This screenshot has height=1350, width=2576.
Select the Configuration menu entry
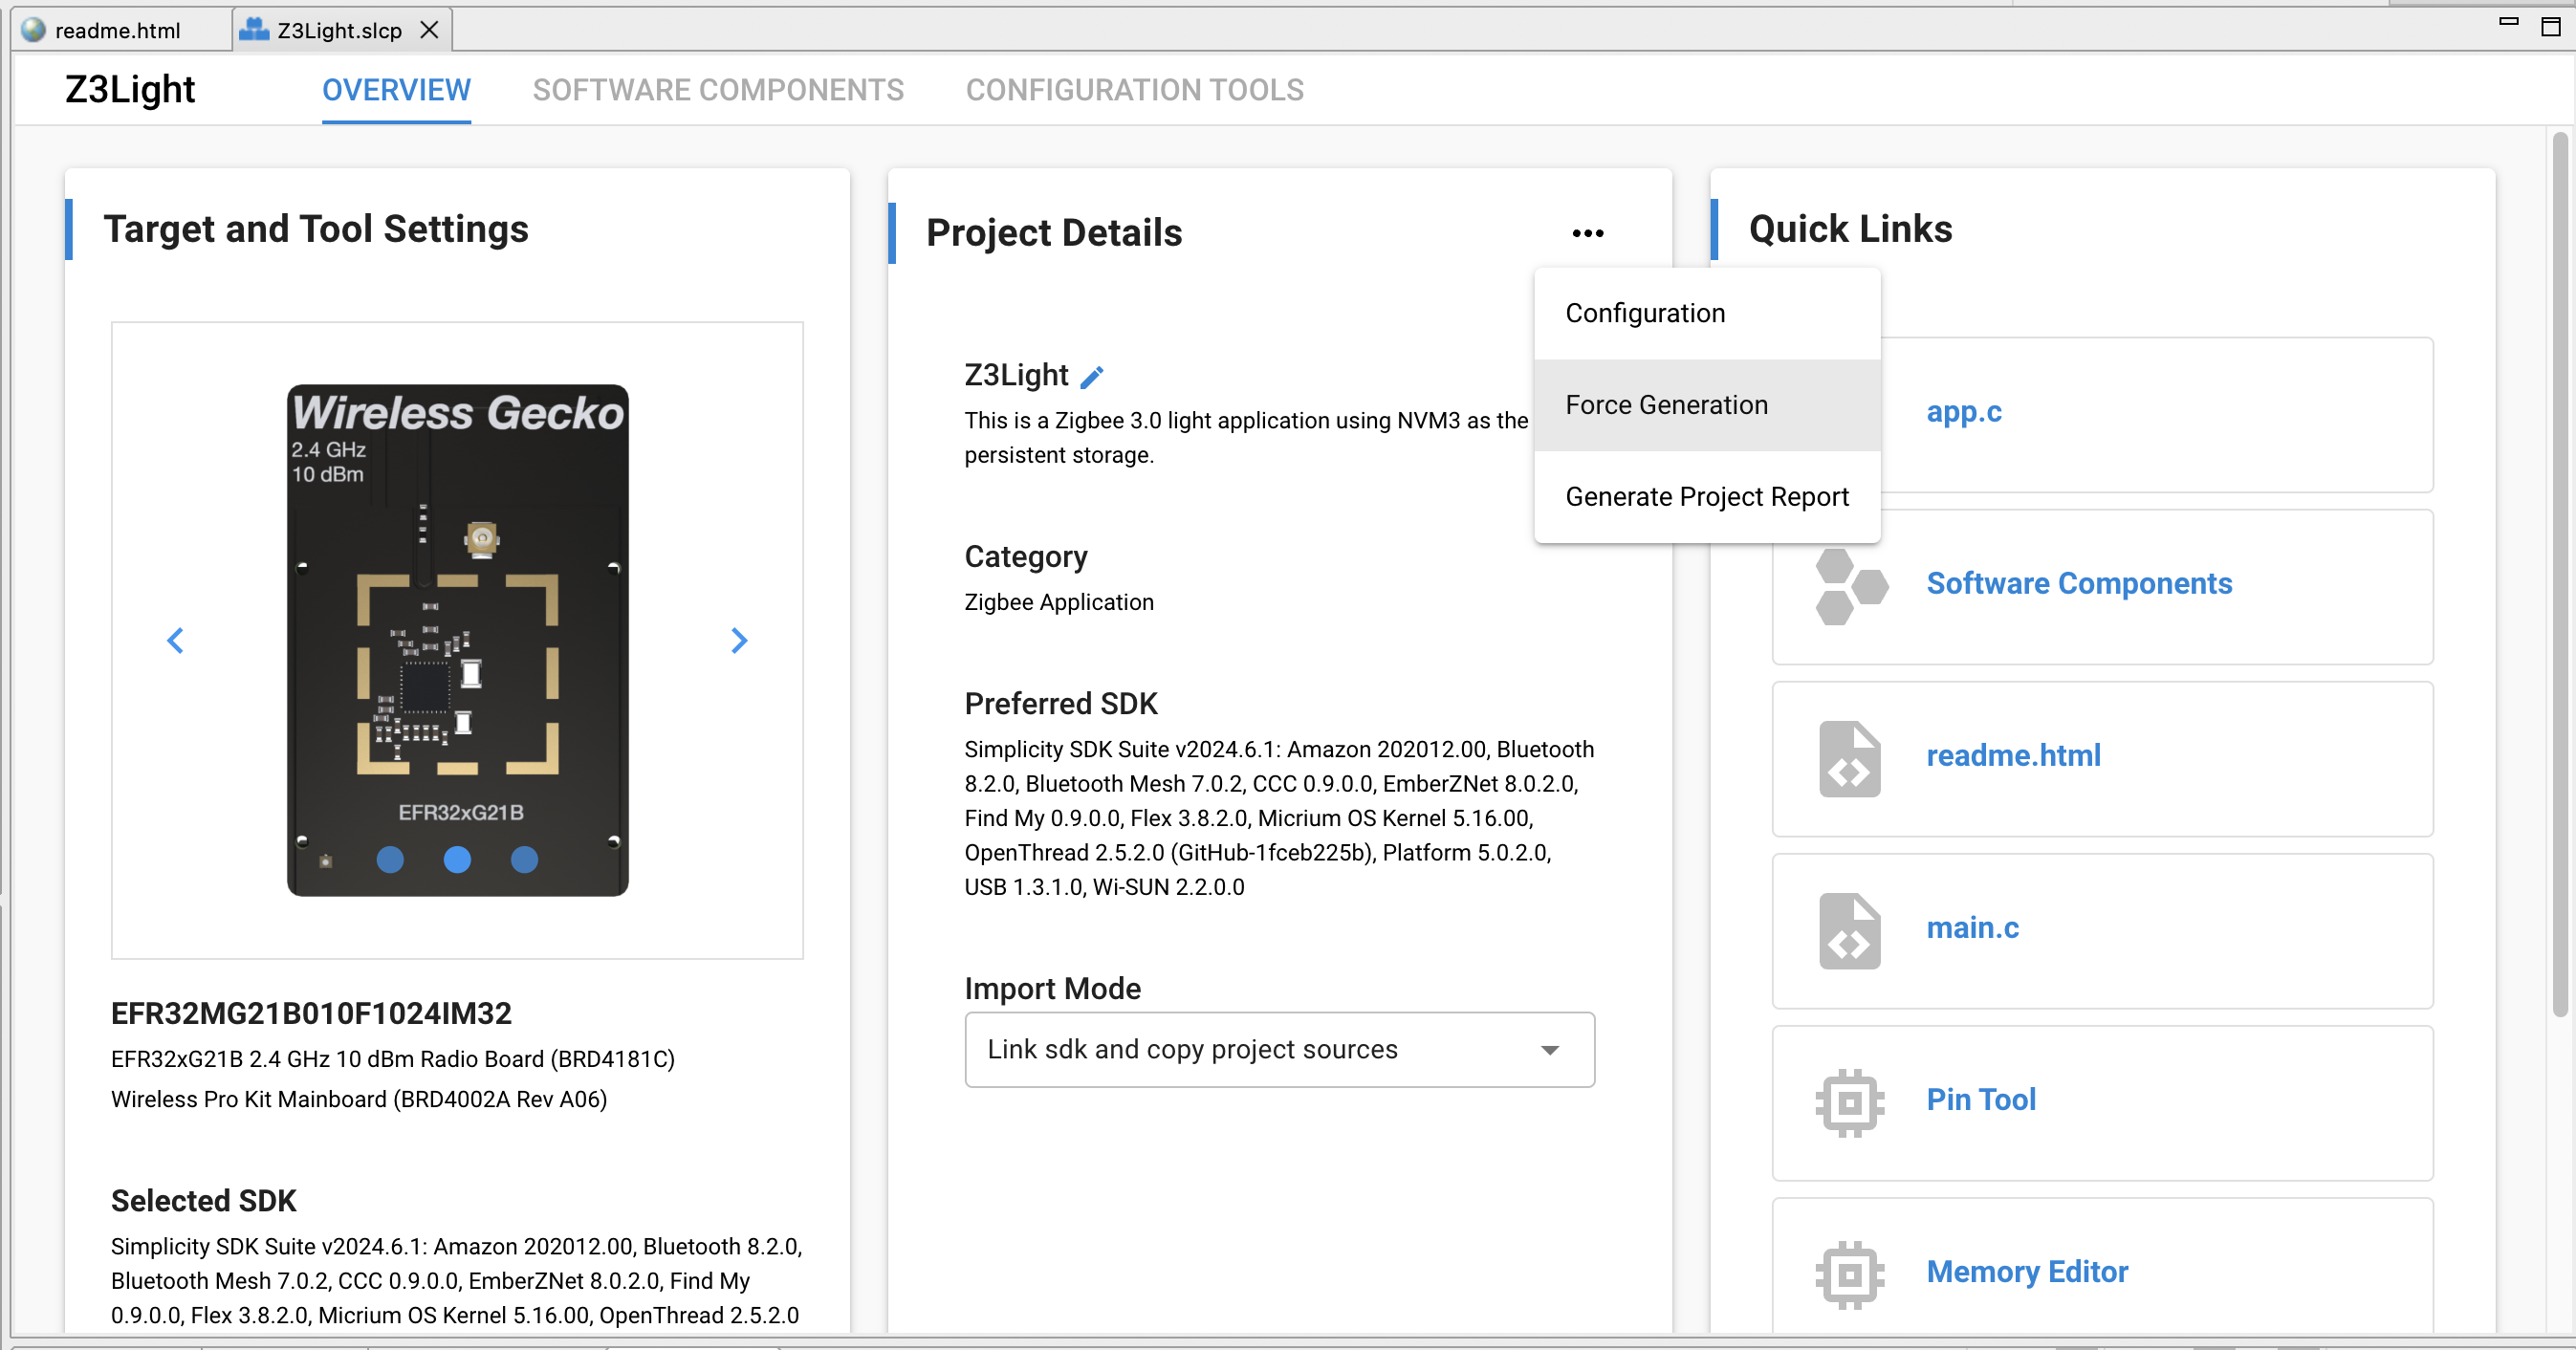pos(1707,313)
